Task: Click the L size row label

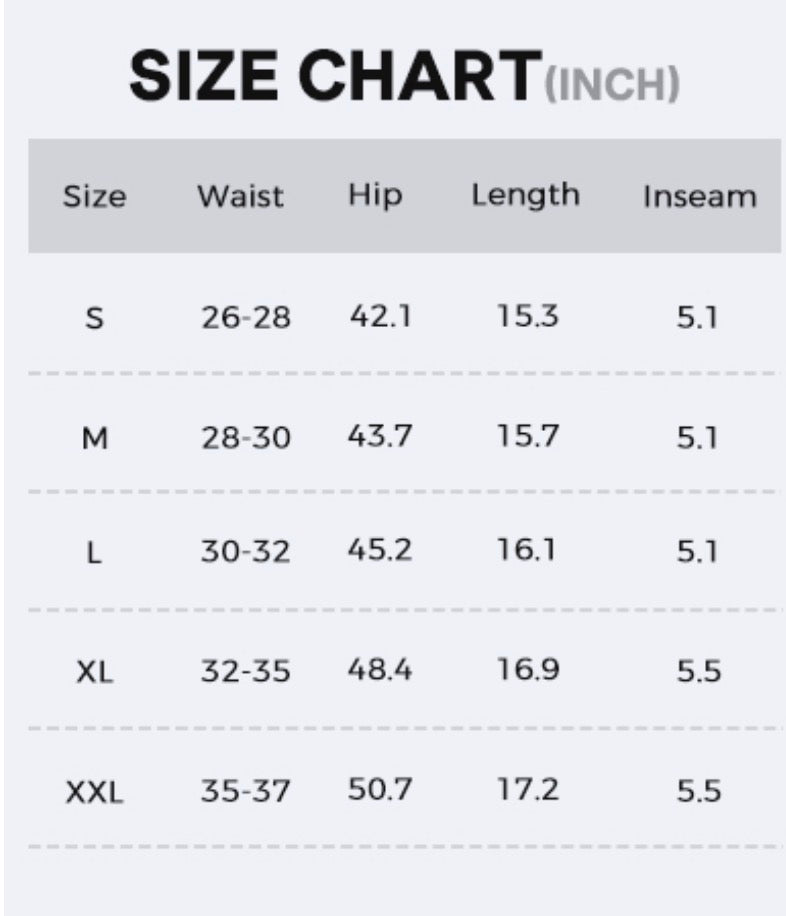Action: [x=94, y=552]
